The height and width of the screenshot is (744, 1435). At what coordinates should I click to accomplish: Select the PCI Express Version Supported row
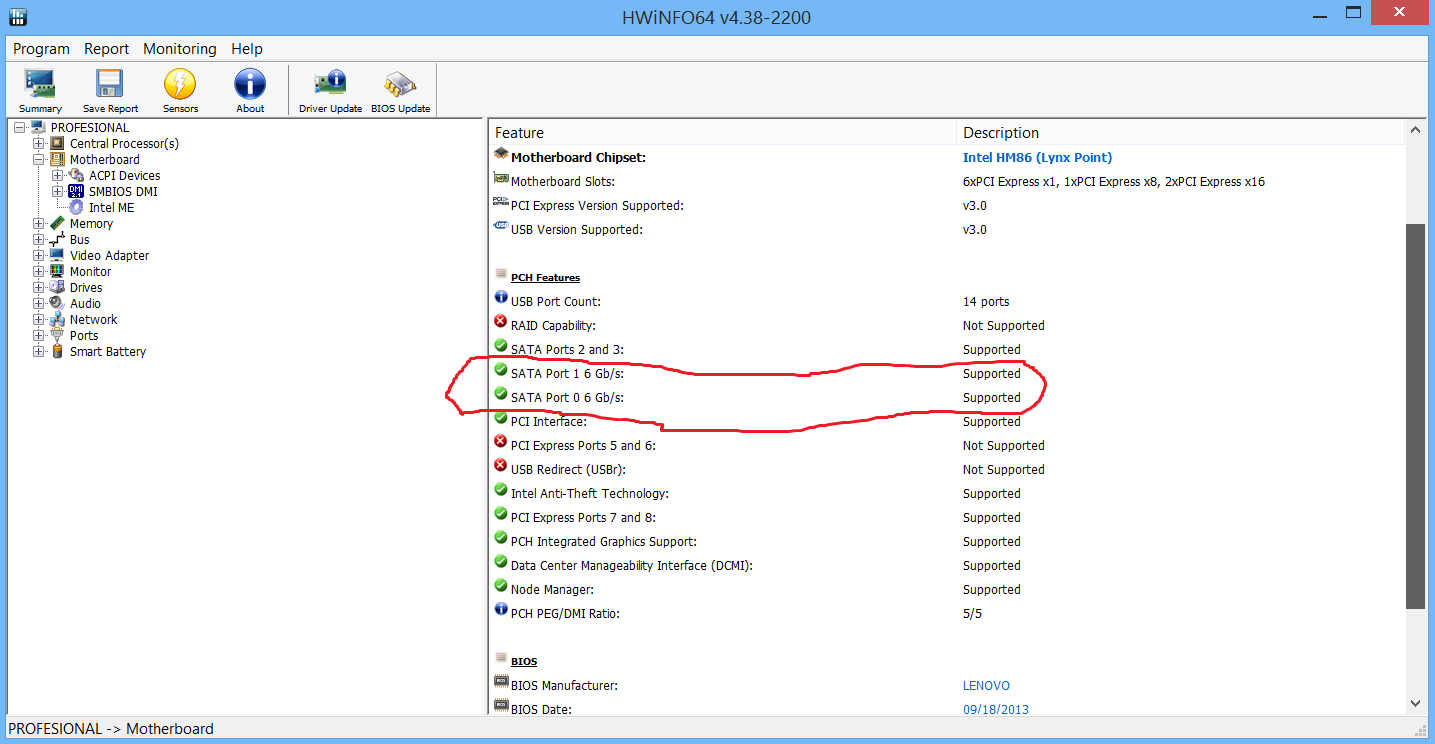(x=947, y=205)
